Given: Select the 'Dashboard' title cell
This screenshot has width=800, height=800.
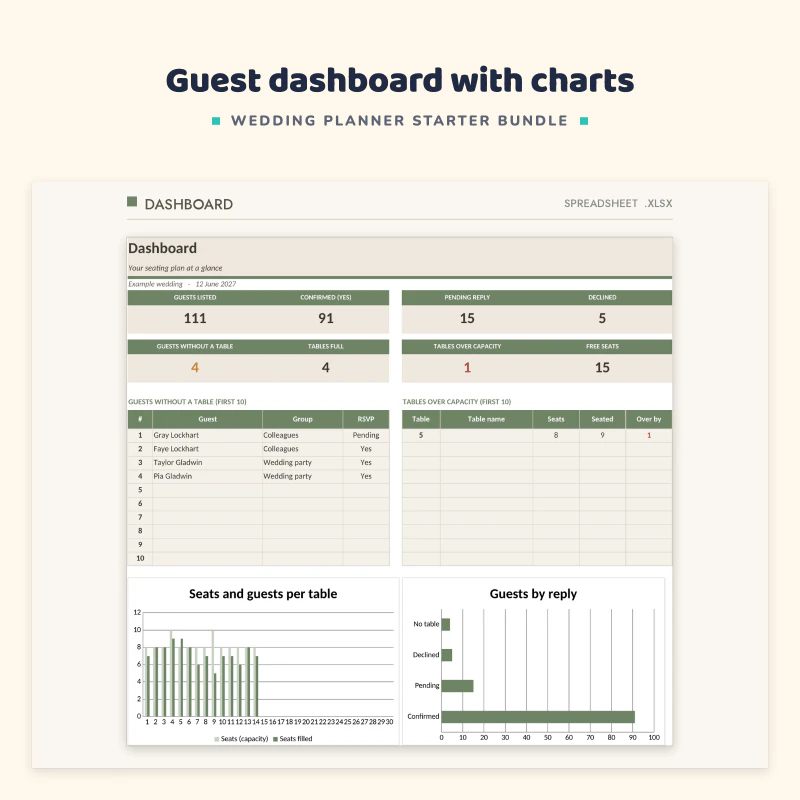Looking at the screenshot, I should tap(162, 248).
